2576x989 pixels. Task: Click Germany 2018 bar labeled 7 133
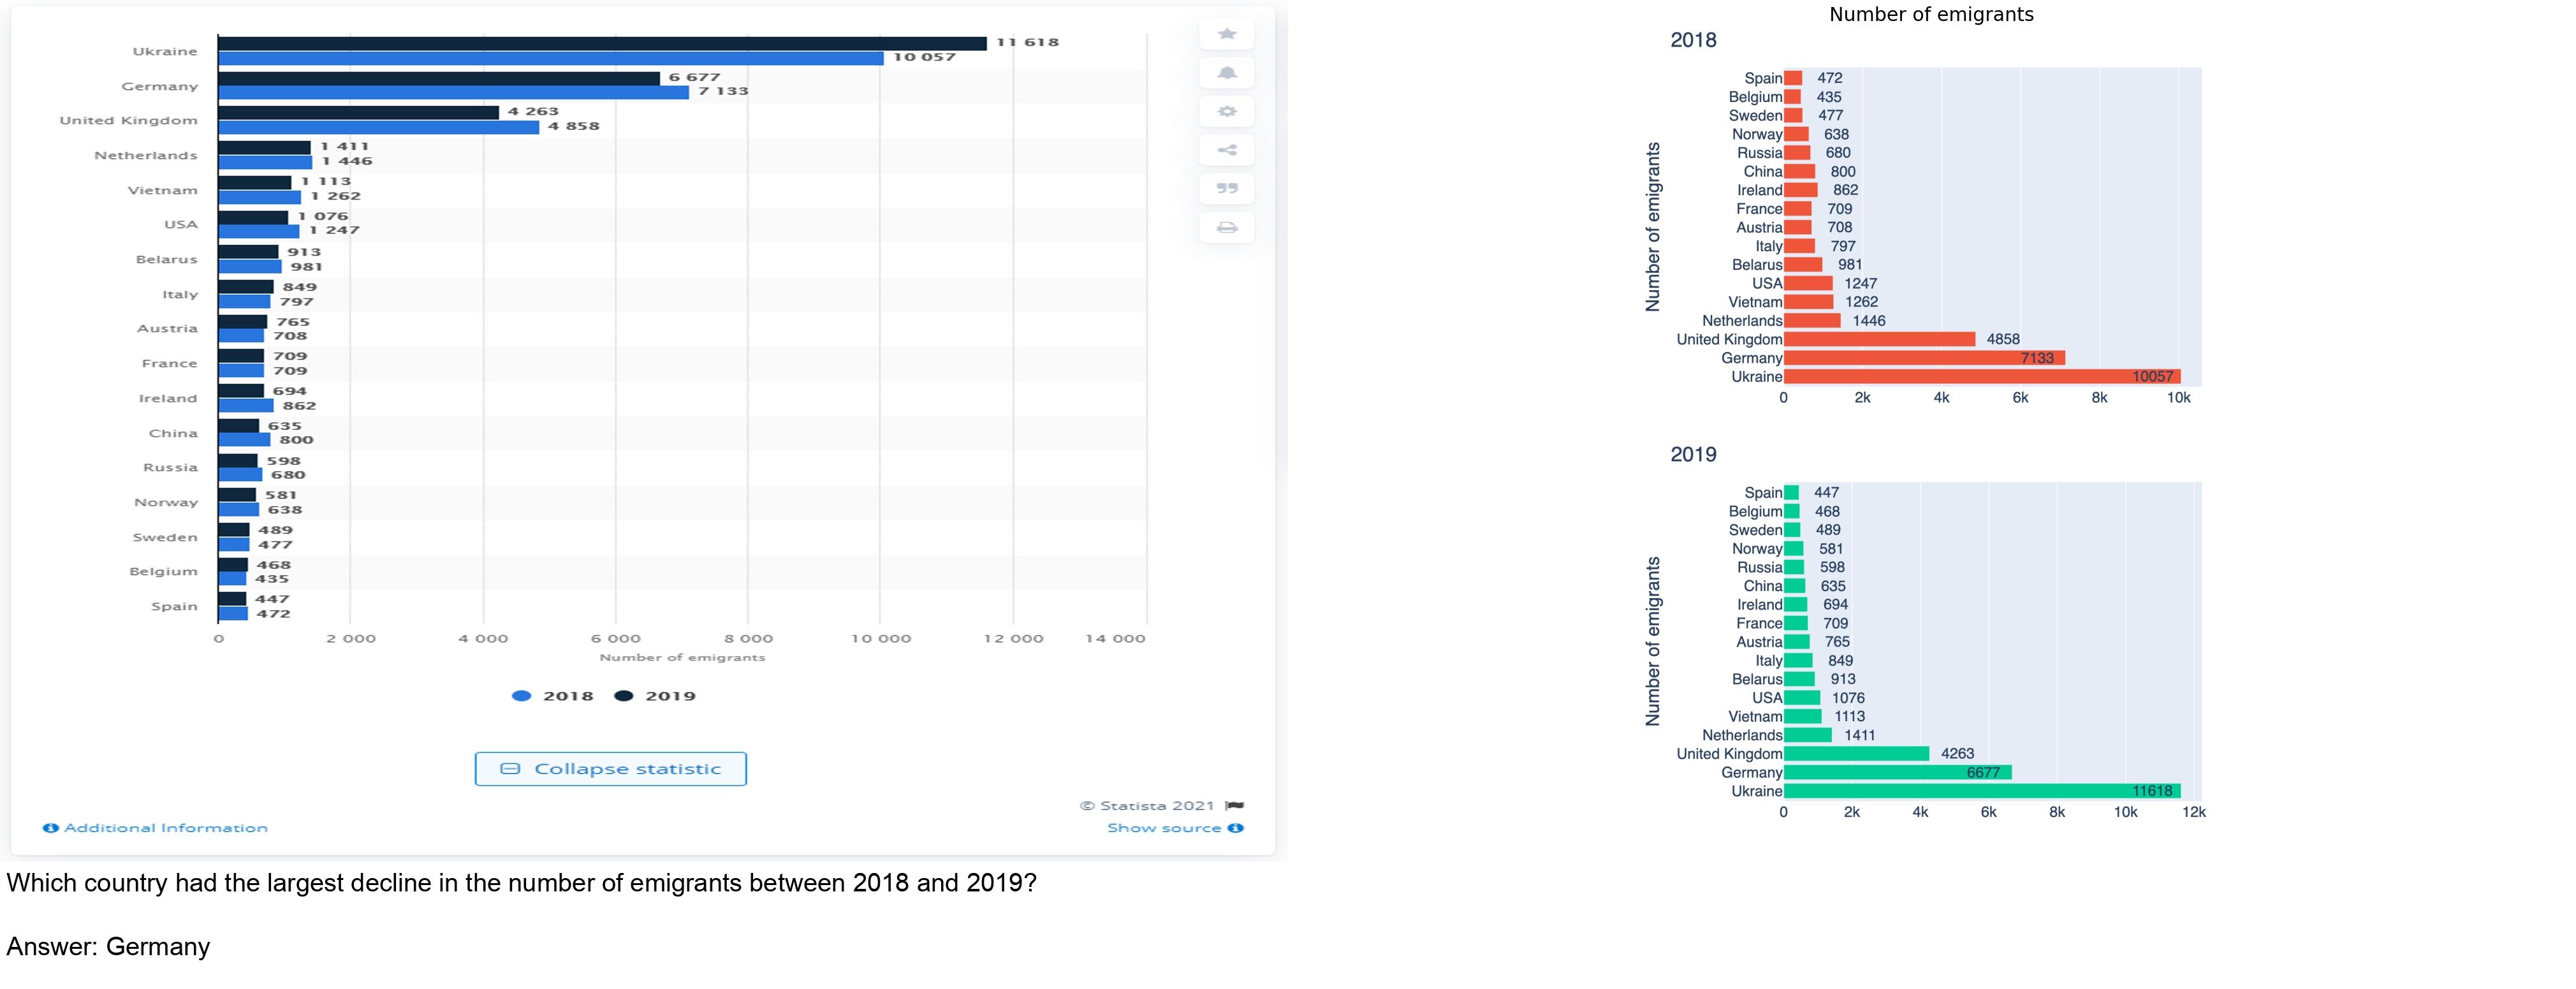pos(454,92)
